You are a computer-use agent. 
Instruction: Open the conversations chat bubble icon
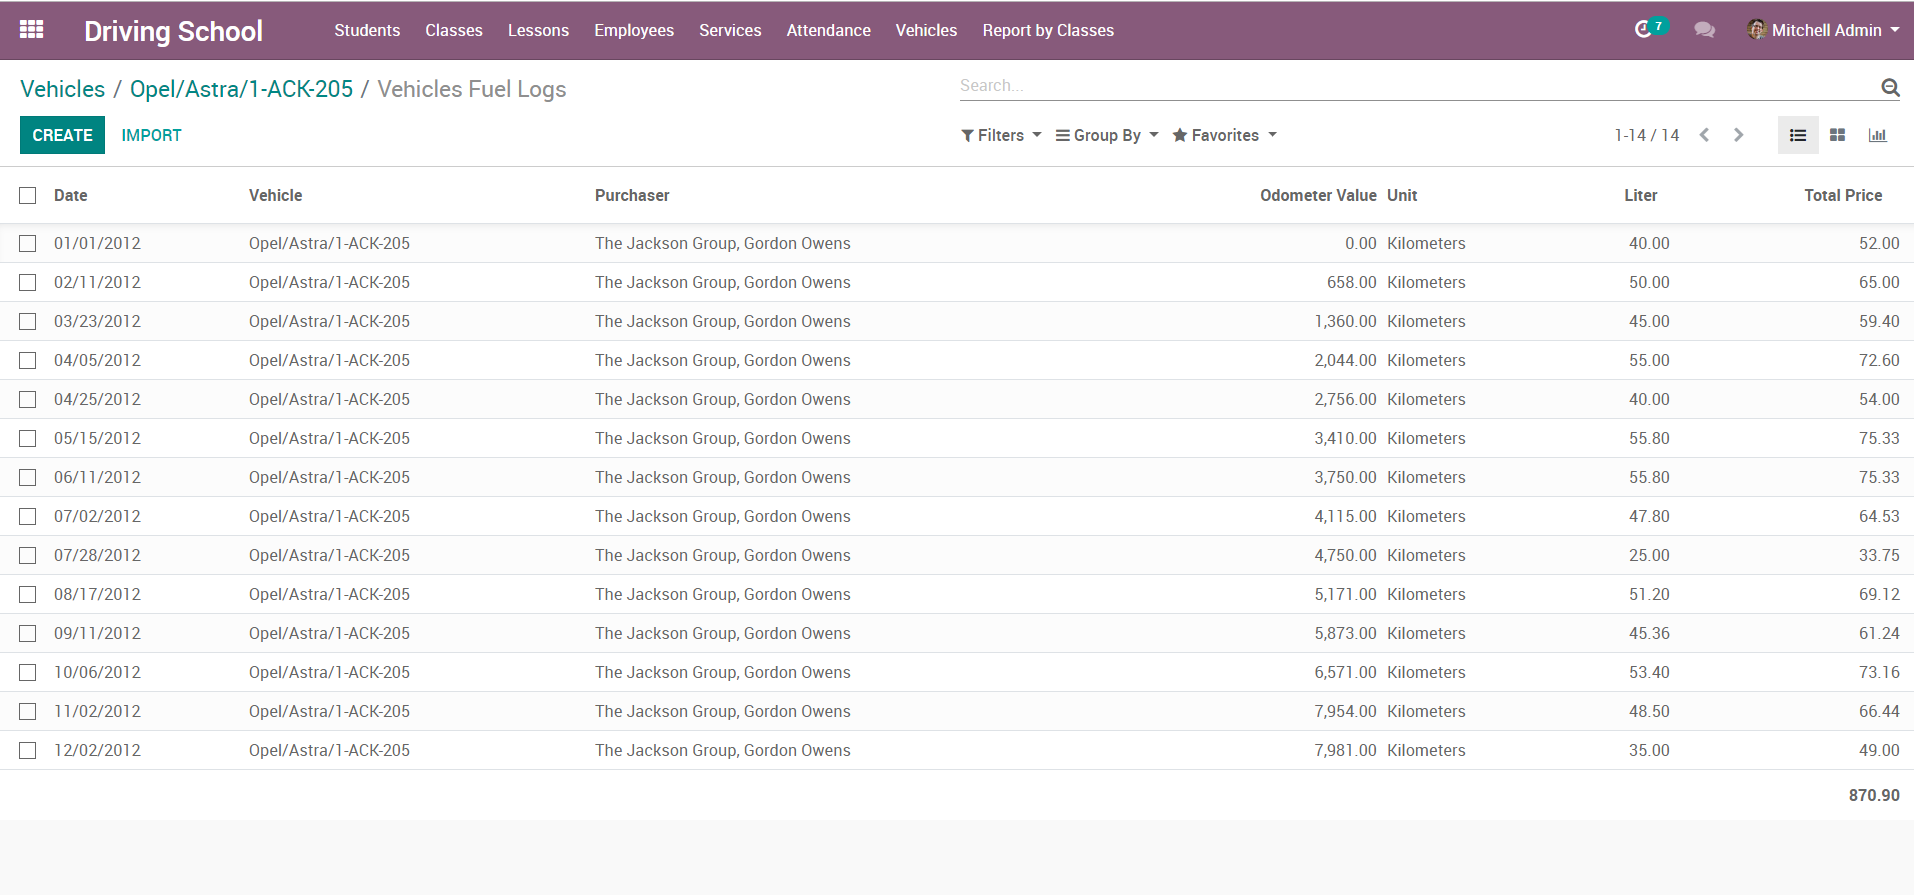(x=1704, y=30)
